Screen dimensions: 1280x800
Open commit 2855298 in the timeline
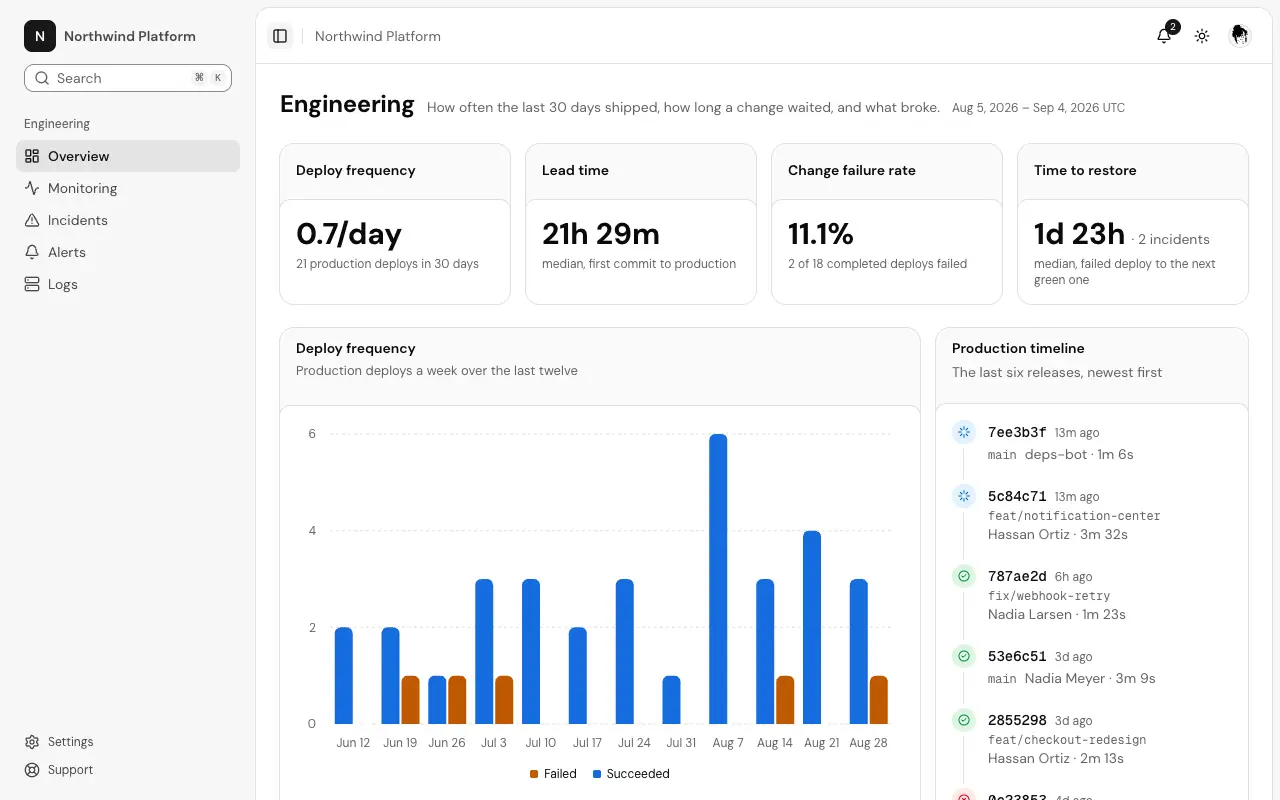click(1017, 721)
